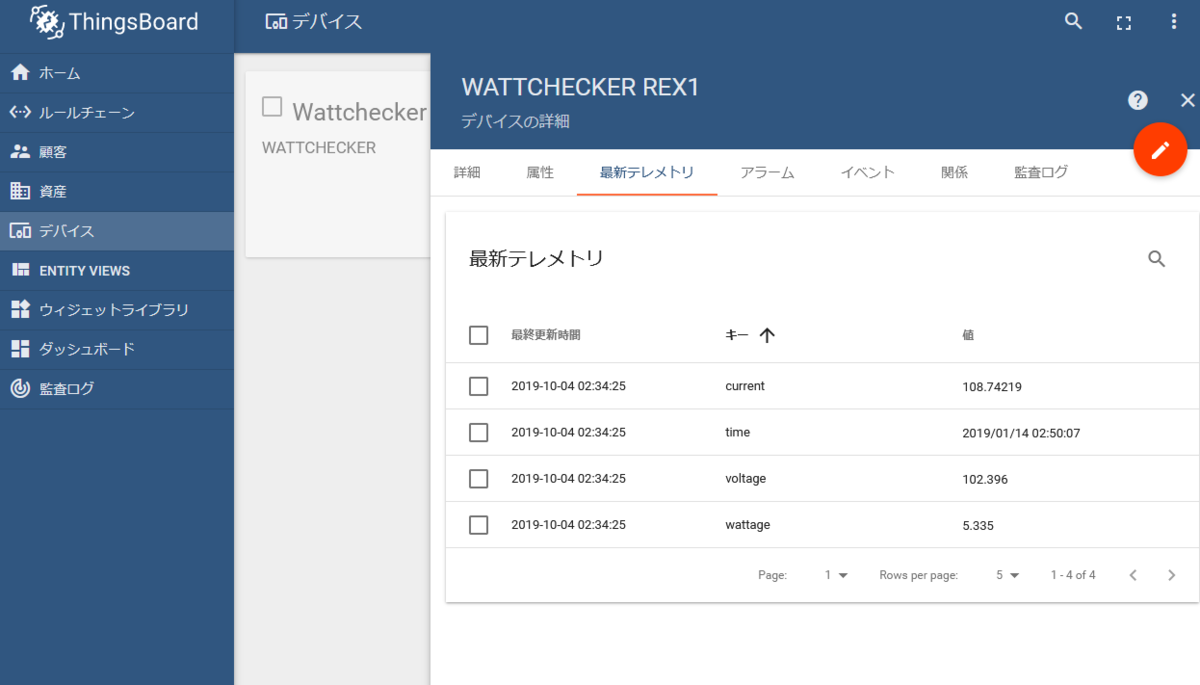Click the time value 2019/01/14 02:50:07
Screen dimensions: 1200x685
coord(1021,433)
